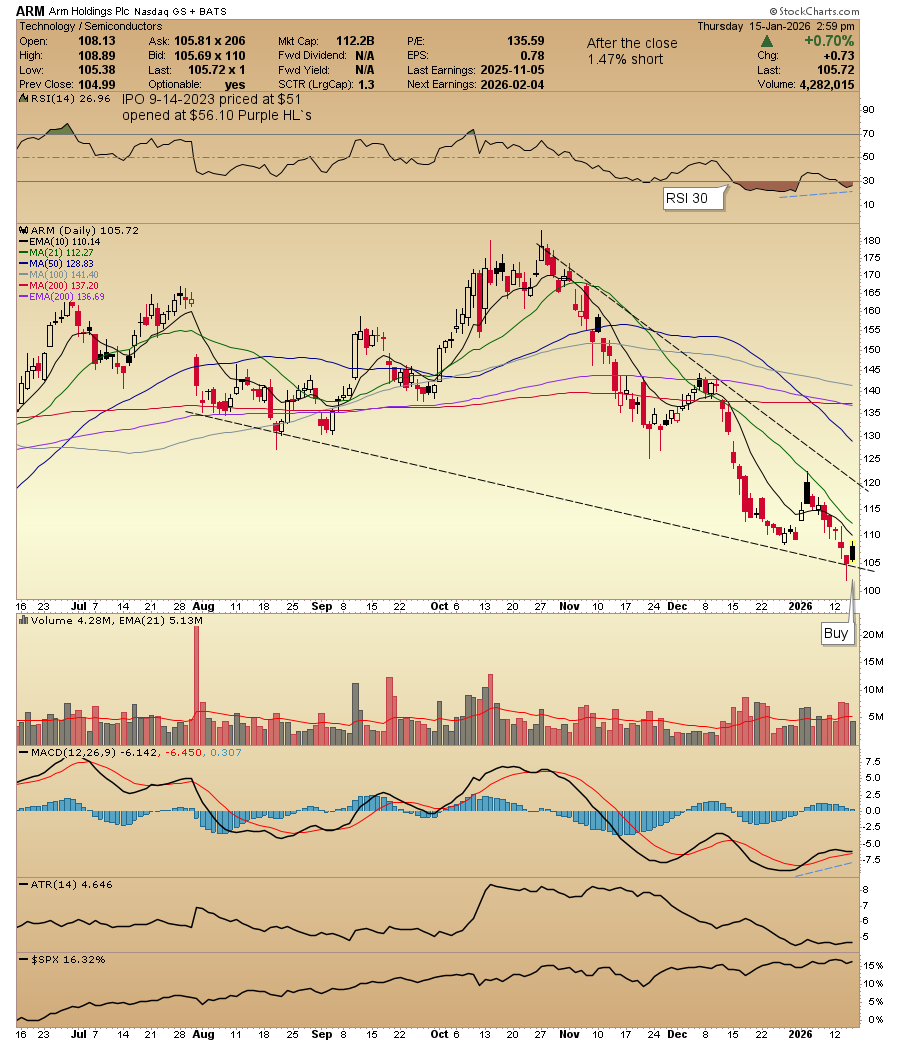The height and width of the screenshot is (1043, 900).
Task: Click the Optionable yes field
Action: click(197, 84)
